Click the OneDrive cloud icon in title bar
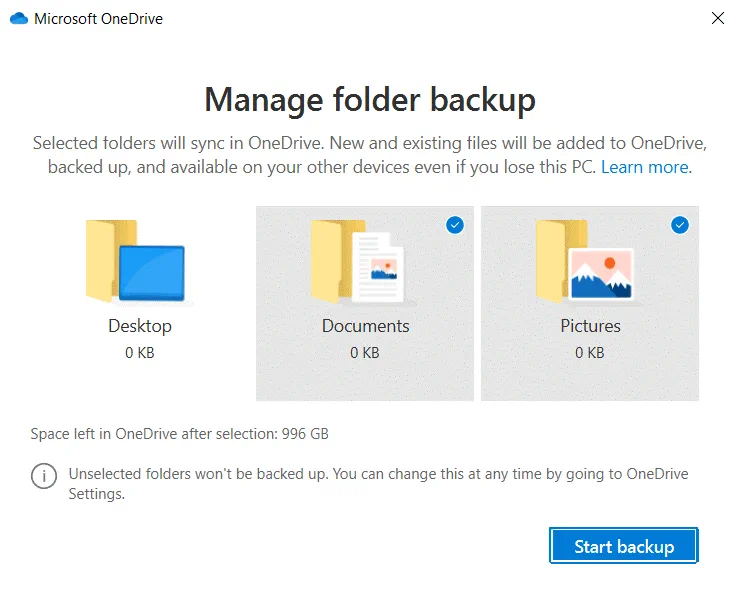Viewport: 739px width, 599px height. (x=18, y=19)
